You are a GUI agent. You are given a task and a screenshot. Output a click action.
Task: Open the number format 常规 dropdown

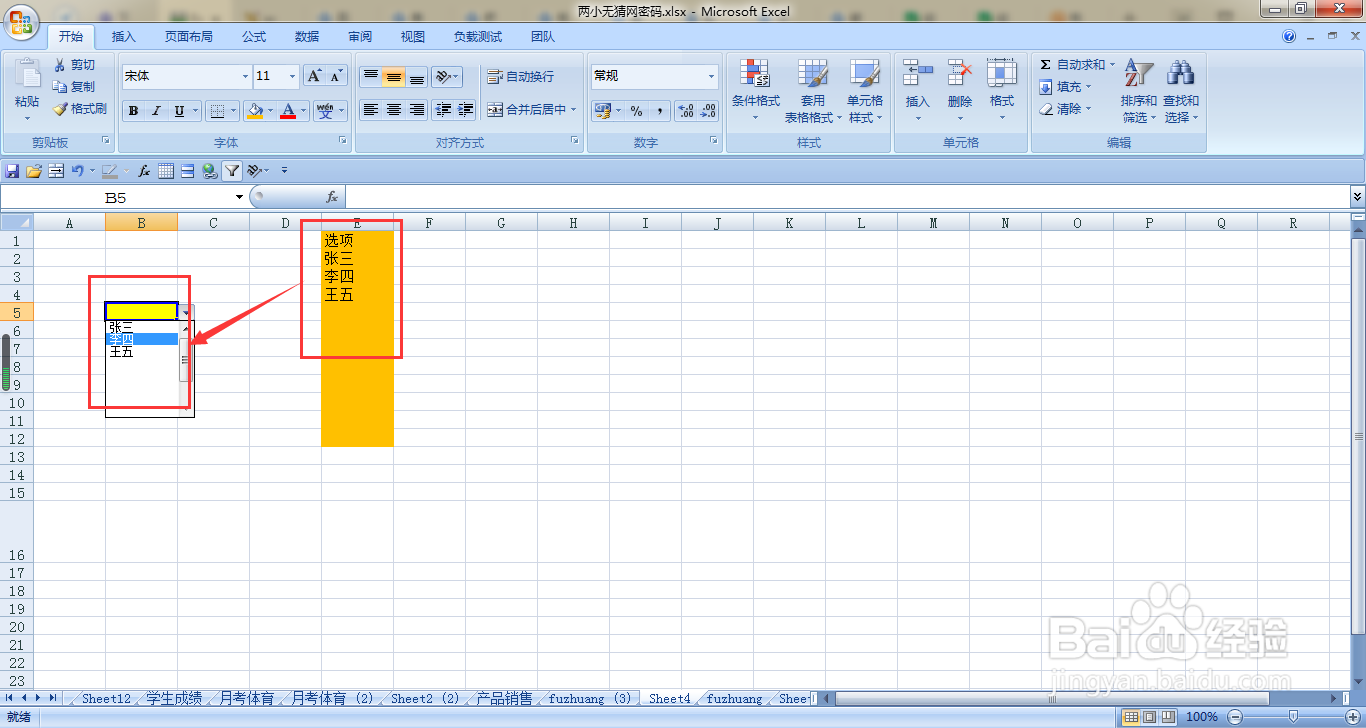(x=711, y=76)
